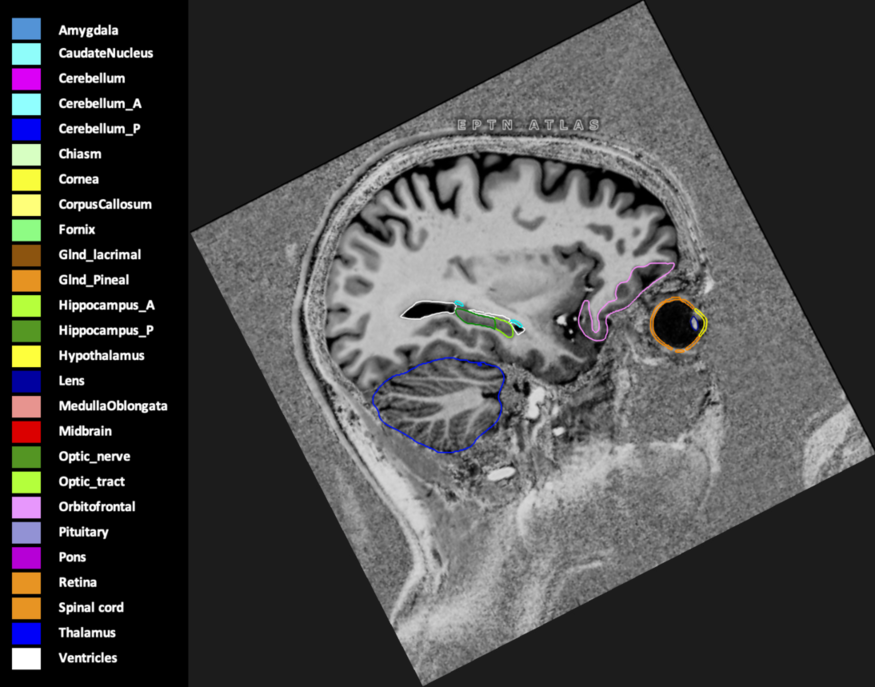Select the 'Optic_nerve' label
This screenshot has height=687, width=875.
94,457
